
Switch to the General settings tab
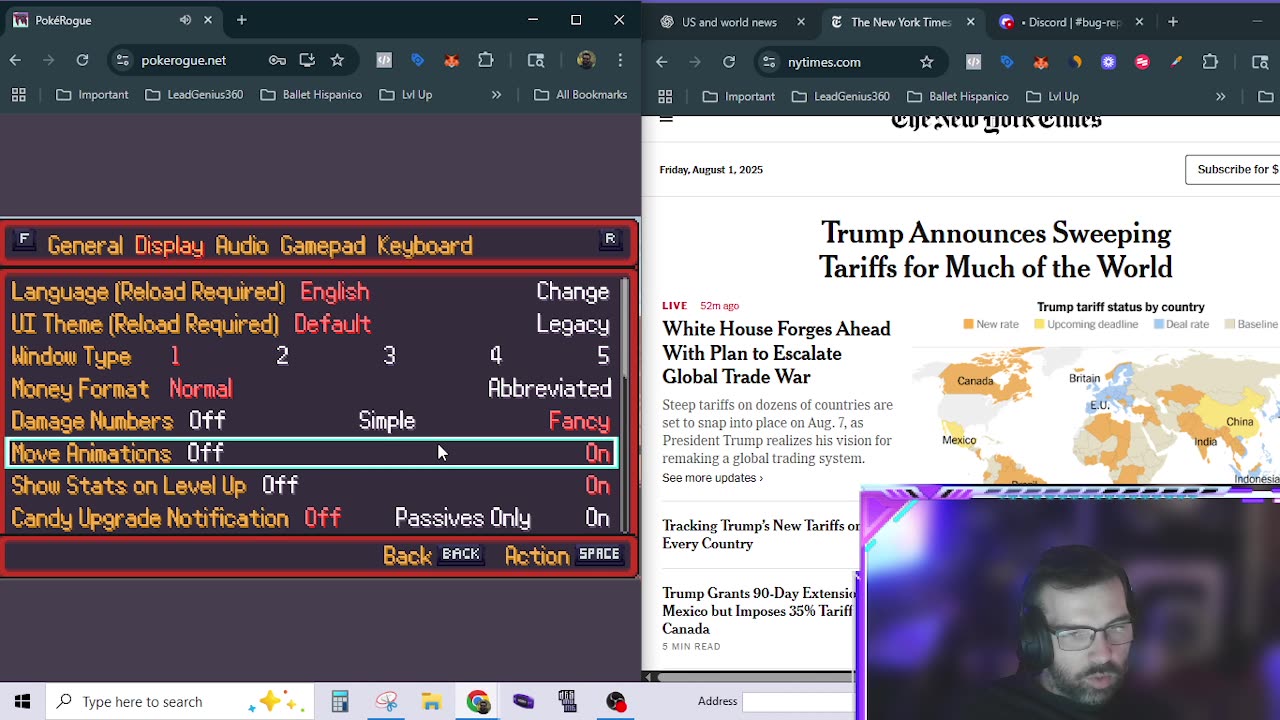tap(85, 246)
